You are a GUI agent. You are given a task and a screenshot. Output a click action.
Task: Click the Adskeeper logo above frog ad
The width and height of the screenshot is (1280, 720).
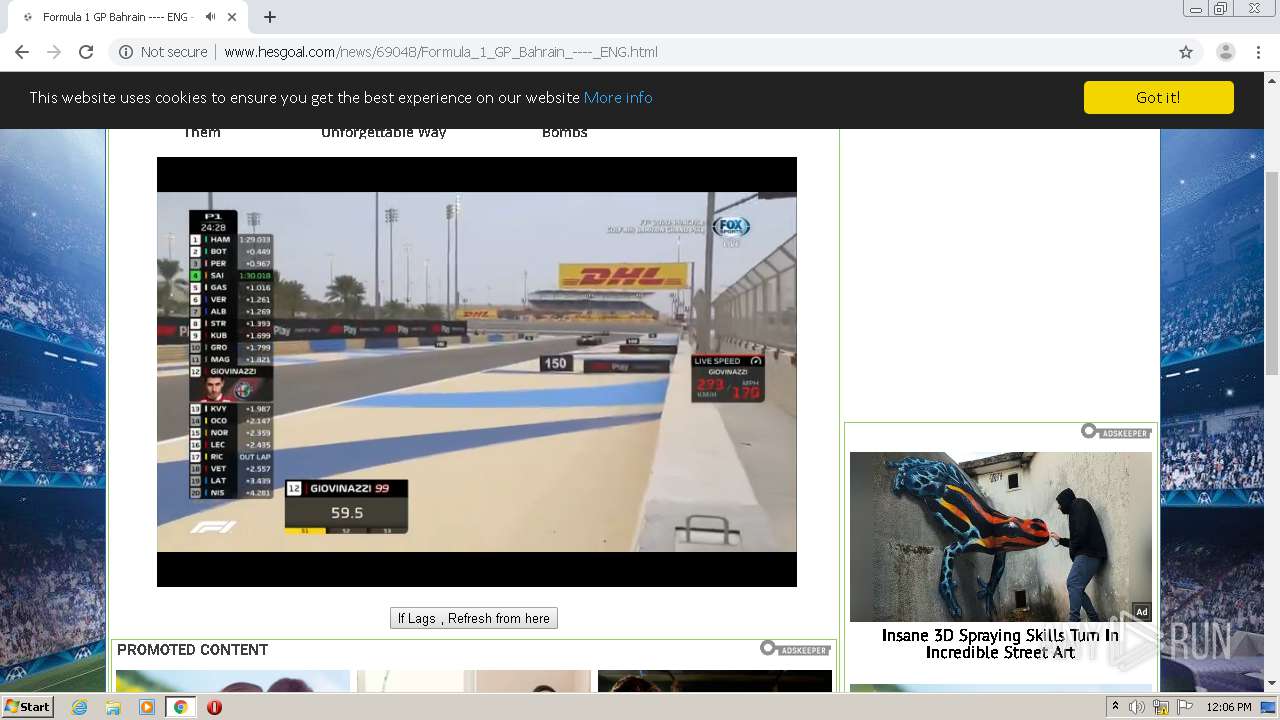click(x=1116, y=431)
